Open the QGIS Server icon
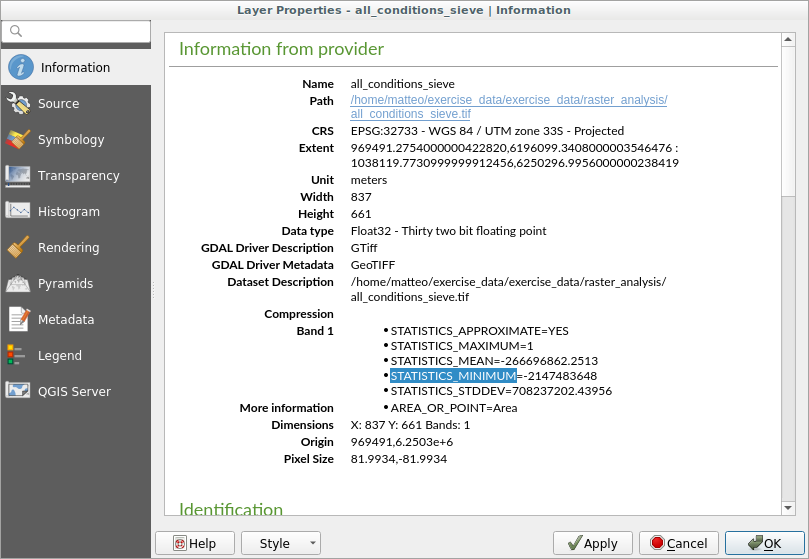The height and width of the screenshot is (559, 809). tap(19, 392)
